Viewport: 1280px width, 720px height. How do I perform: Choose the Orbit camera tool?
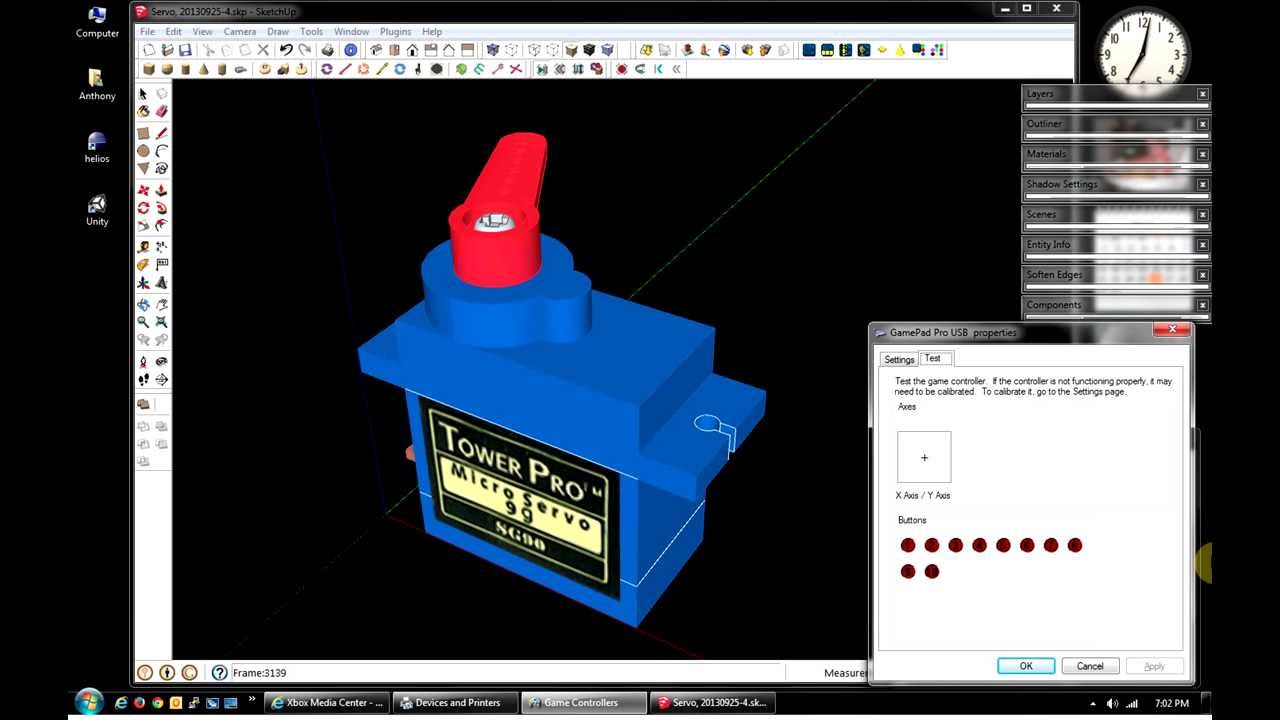(x=142, y=304)
